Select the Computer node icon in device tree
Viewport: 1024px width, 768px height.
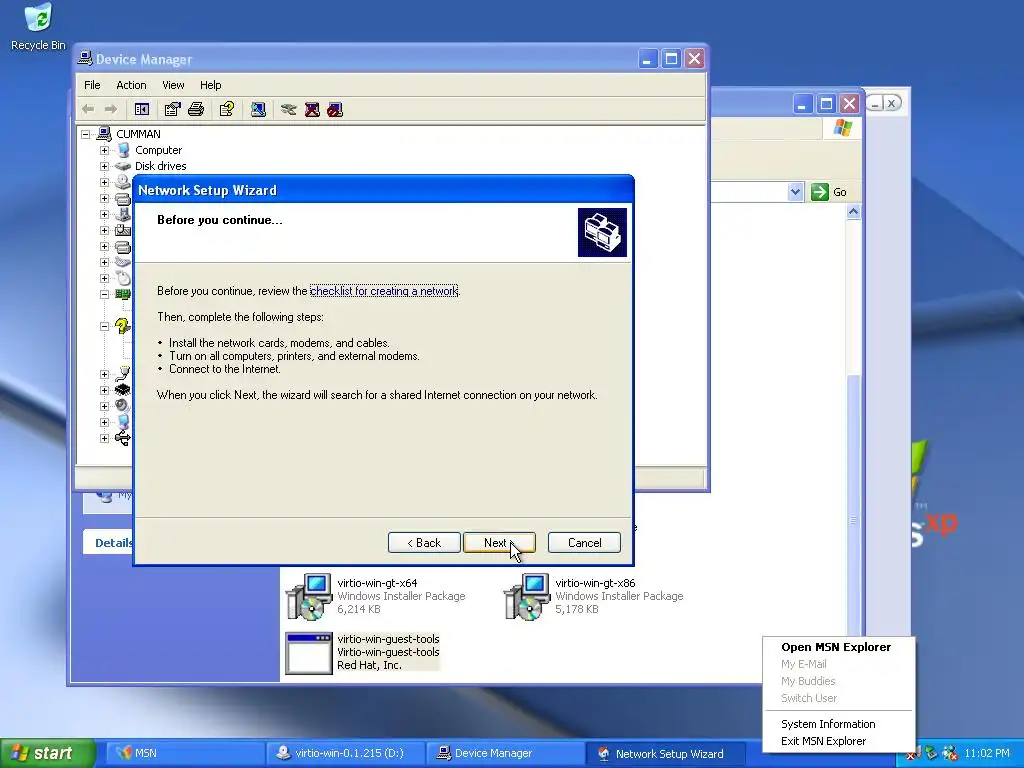[123, 150]
